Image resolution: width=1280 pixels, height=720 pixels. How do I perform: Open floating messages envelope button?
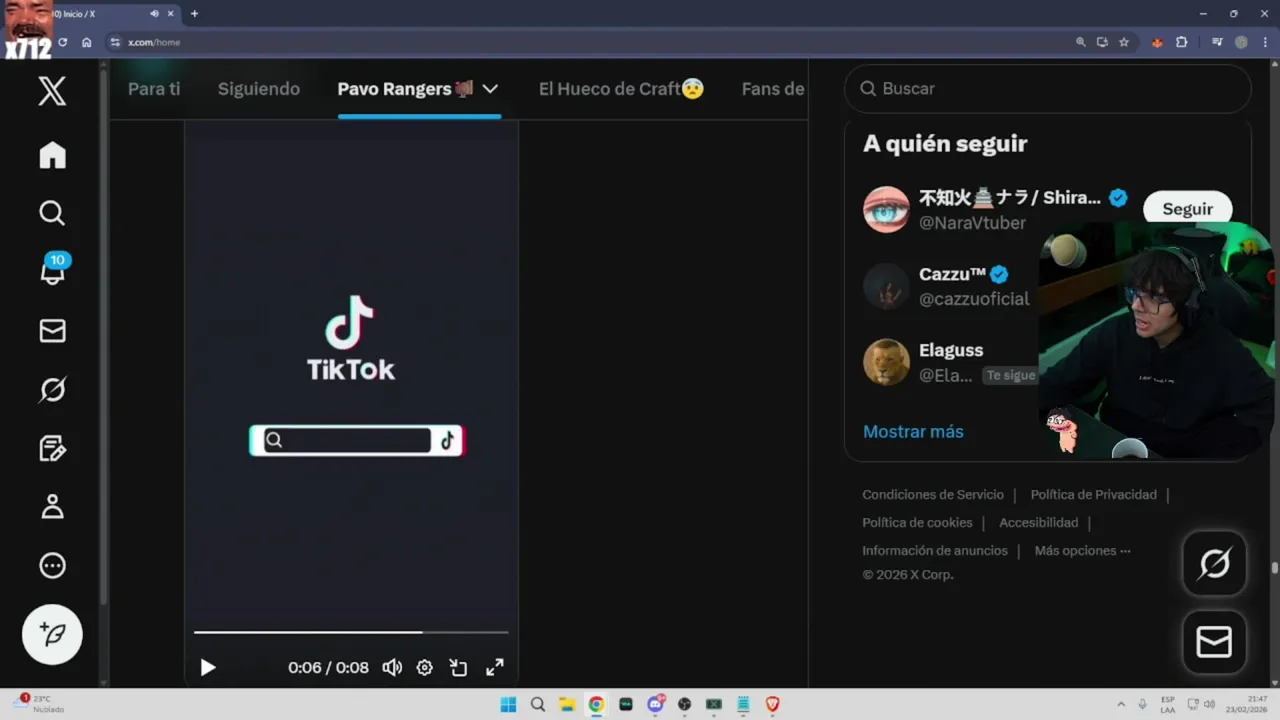tap(1214, 642)
